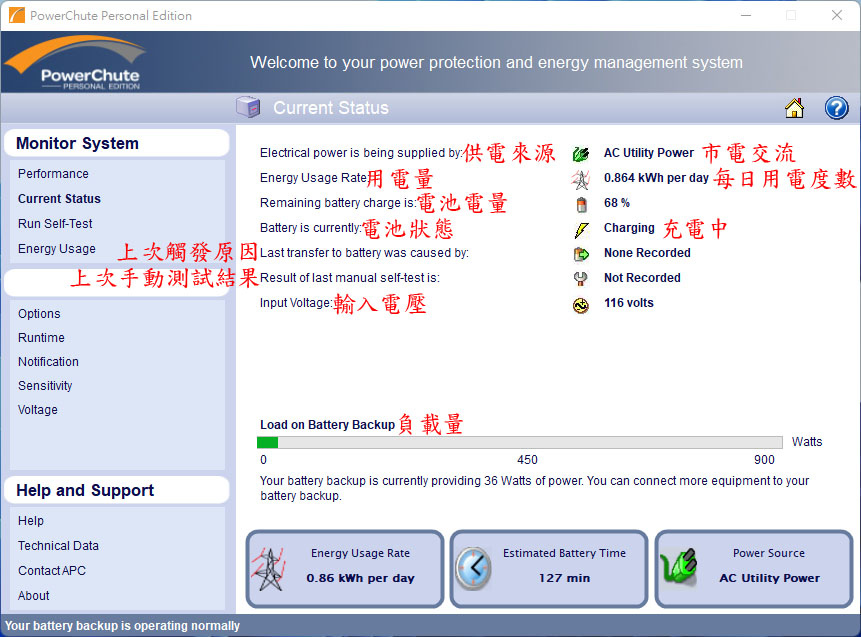
Task: Click the 'Not Recorded' self-test value
Action: coord(642,278)
